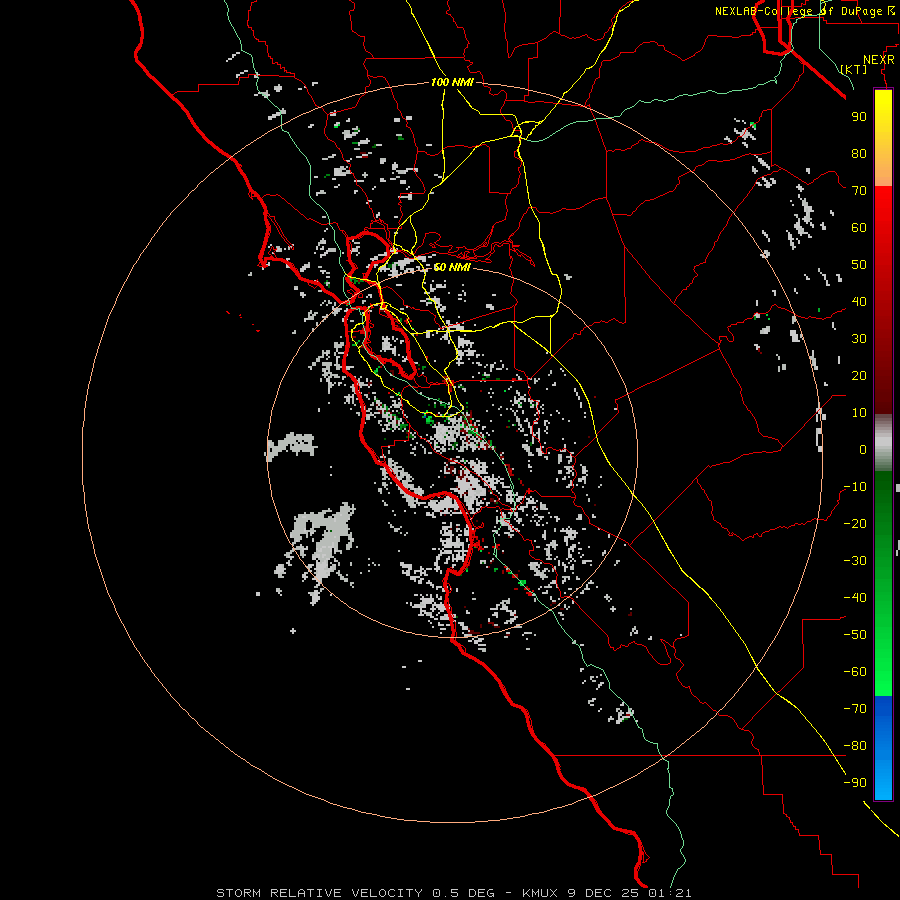This screenshot has height=900, width=900.
Task: Click the 9 DEC 25 date text
Action: click(604, 893)
